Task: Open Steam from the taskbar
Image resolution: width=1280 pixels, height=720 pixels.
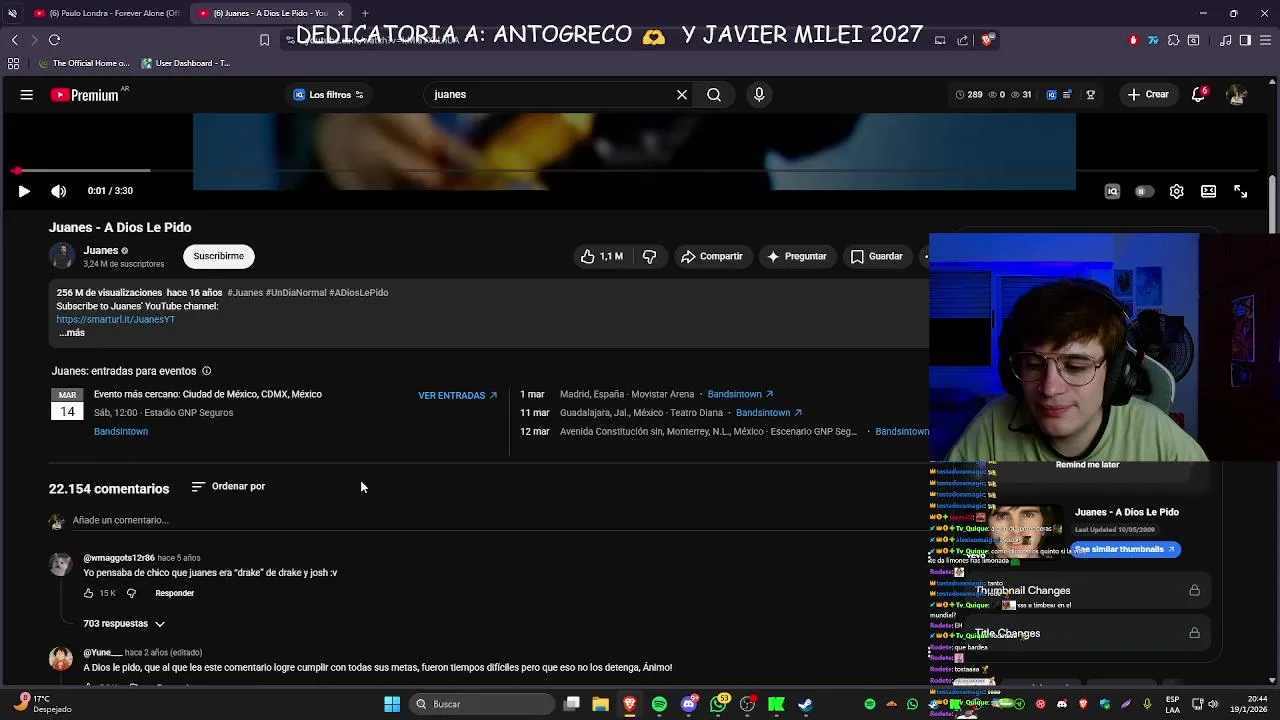Action: tap(805, 704)
